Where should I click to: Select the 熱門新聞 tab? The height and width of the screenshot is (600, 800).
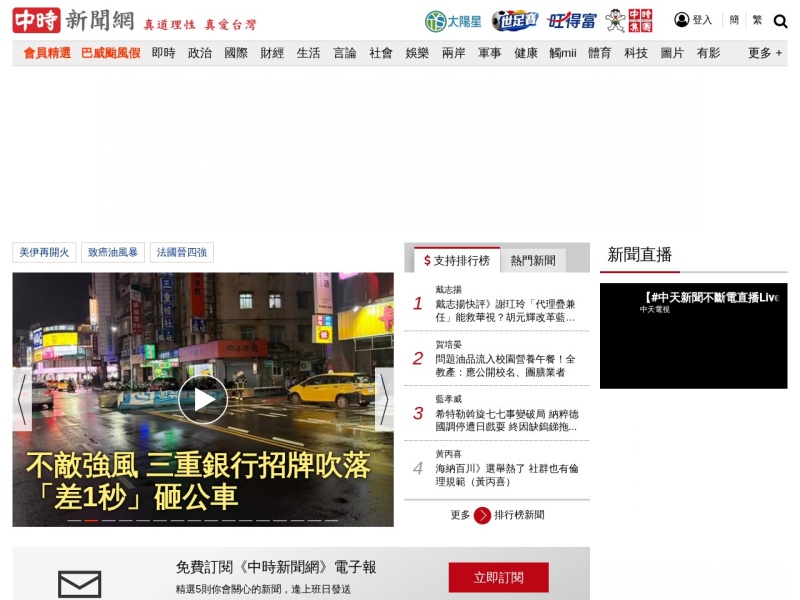(x=533, y=261)
